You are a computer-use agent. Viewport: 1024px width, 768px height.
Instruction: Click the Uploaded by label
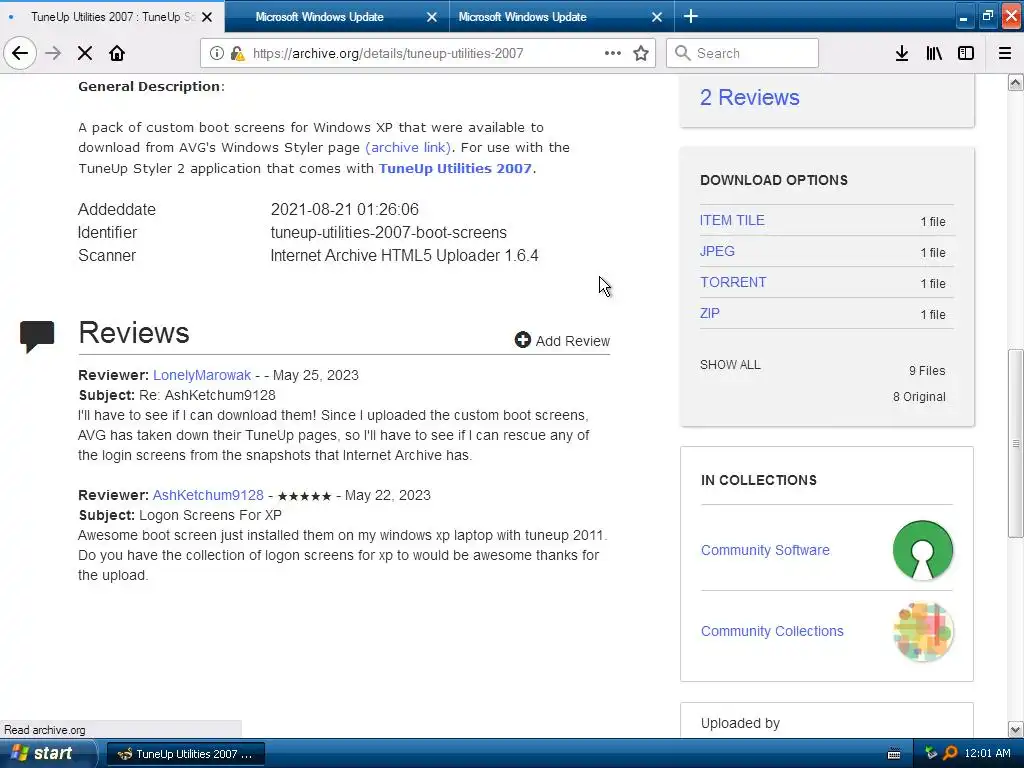tap(740, 723)
